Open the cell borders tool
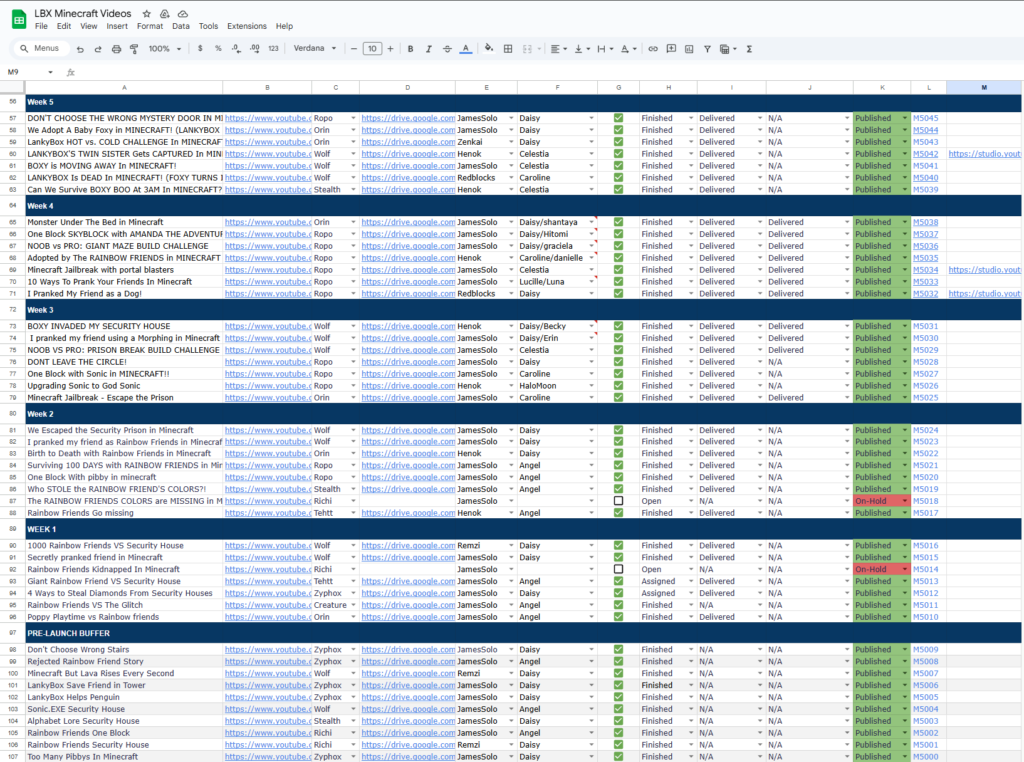This screenshot has height=762, width=1024. [508, 48]
